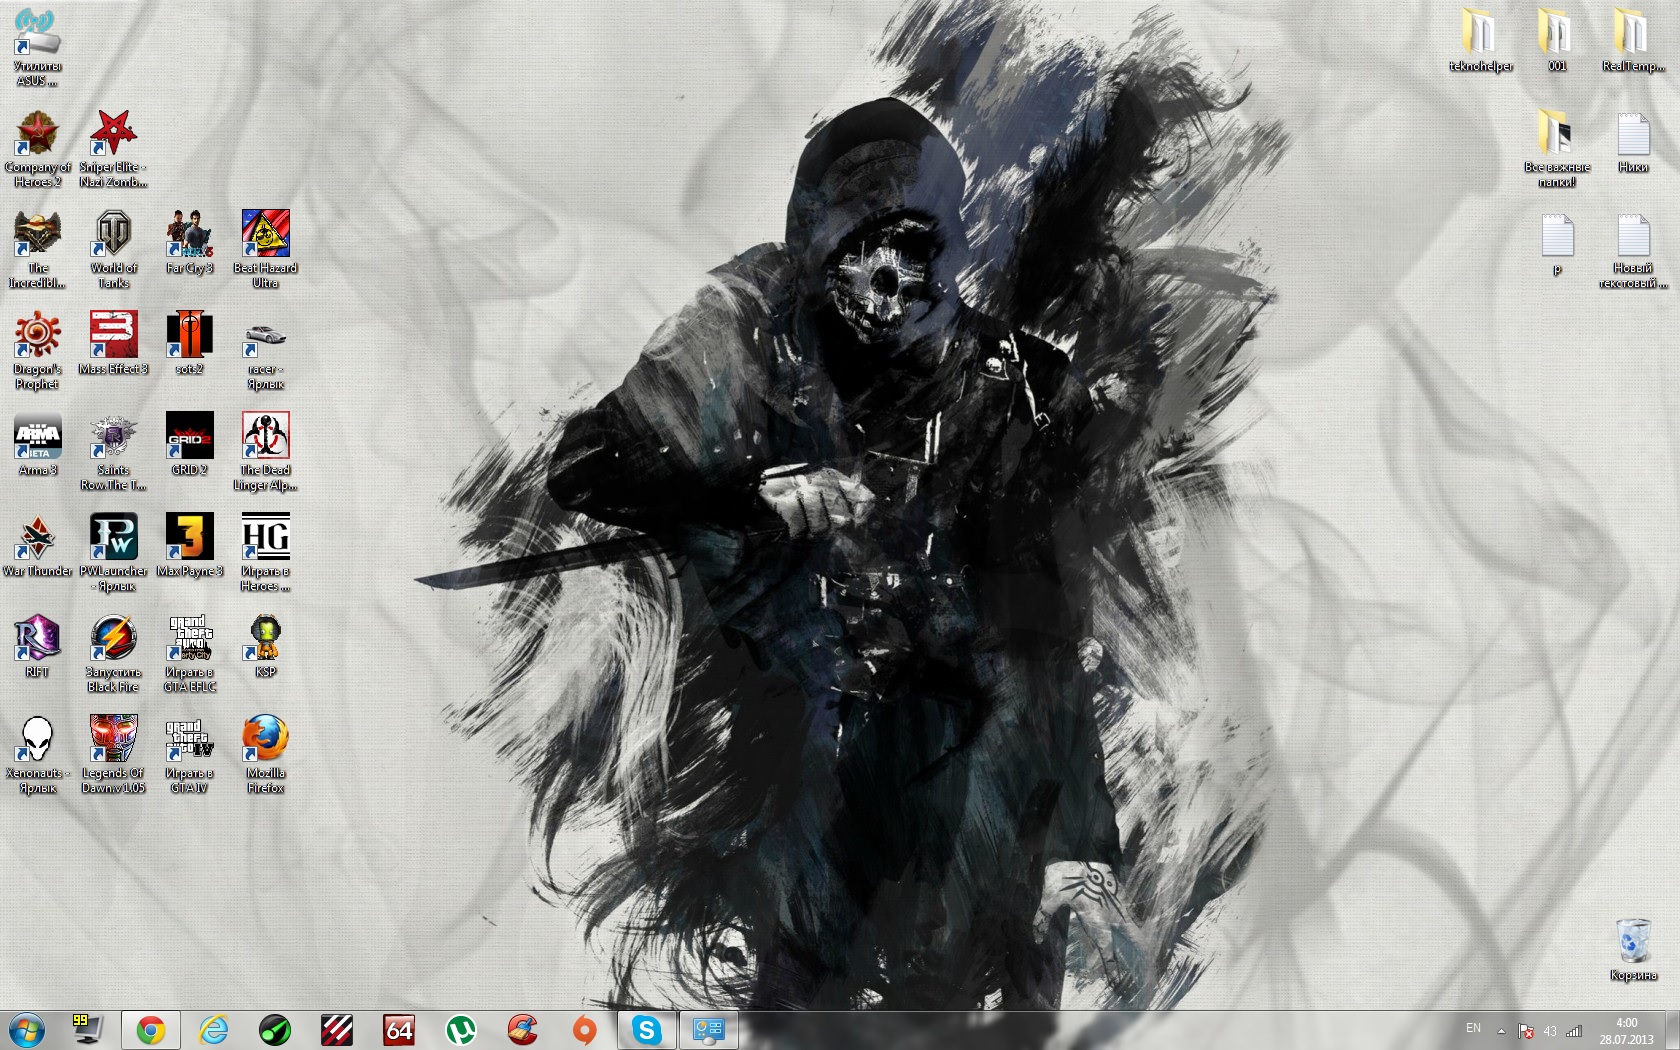This screenshot has width=1680, height=1050.
Task: Open the RIFT game shortcut
Action: point(38,647)
